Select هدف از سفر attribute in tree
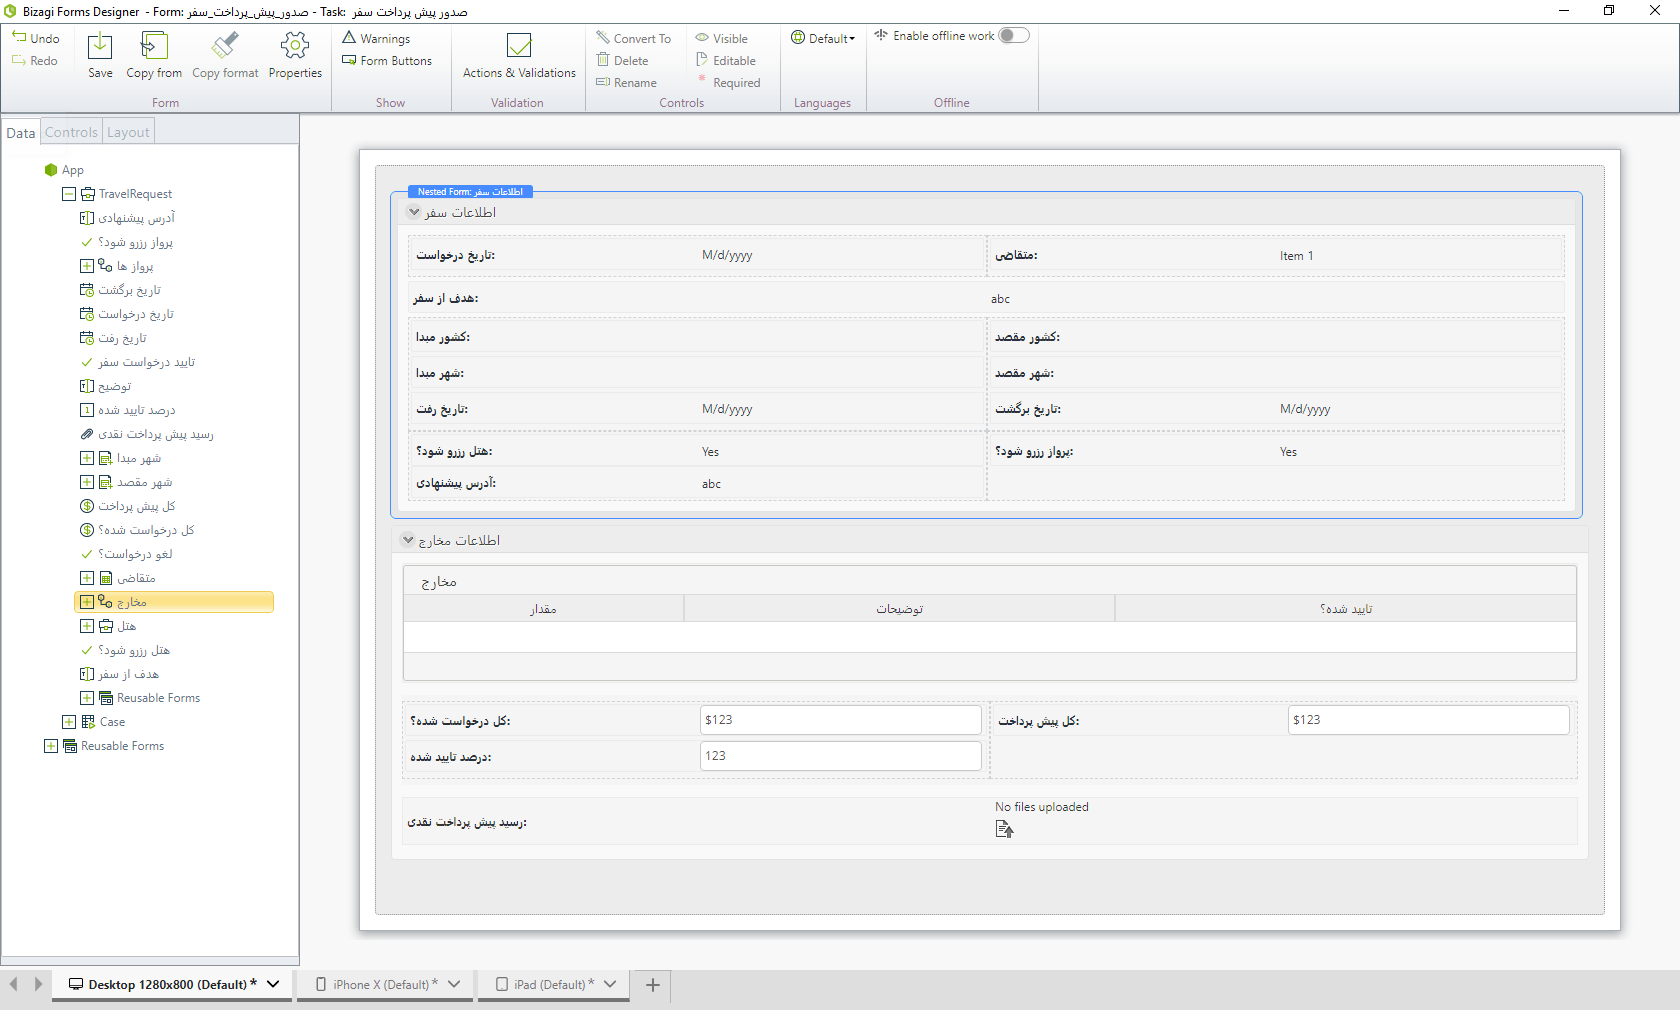Screen dimensions: 1680x1010 [x=119, y=674]
